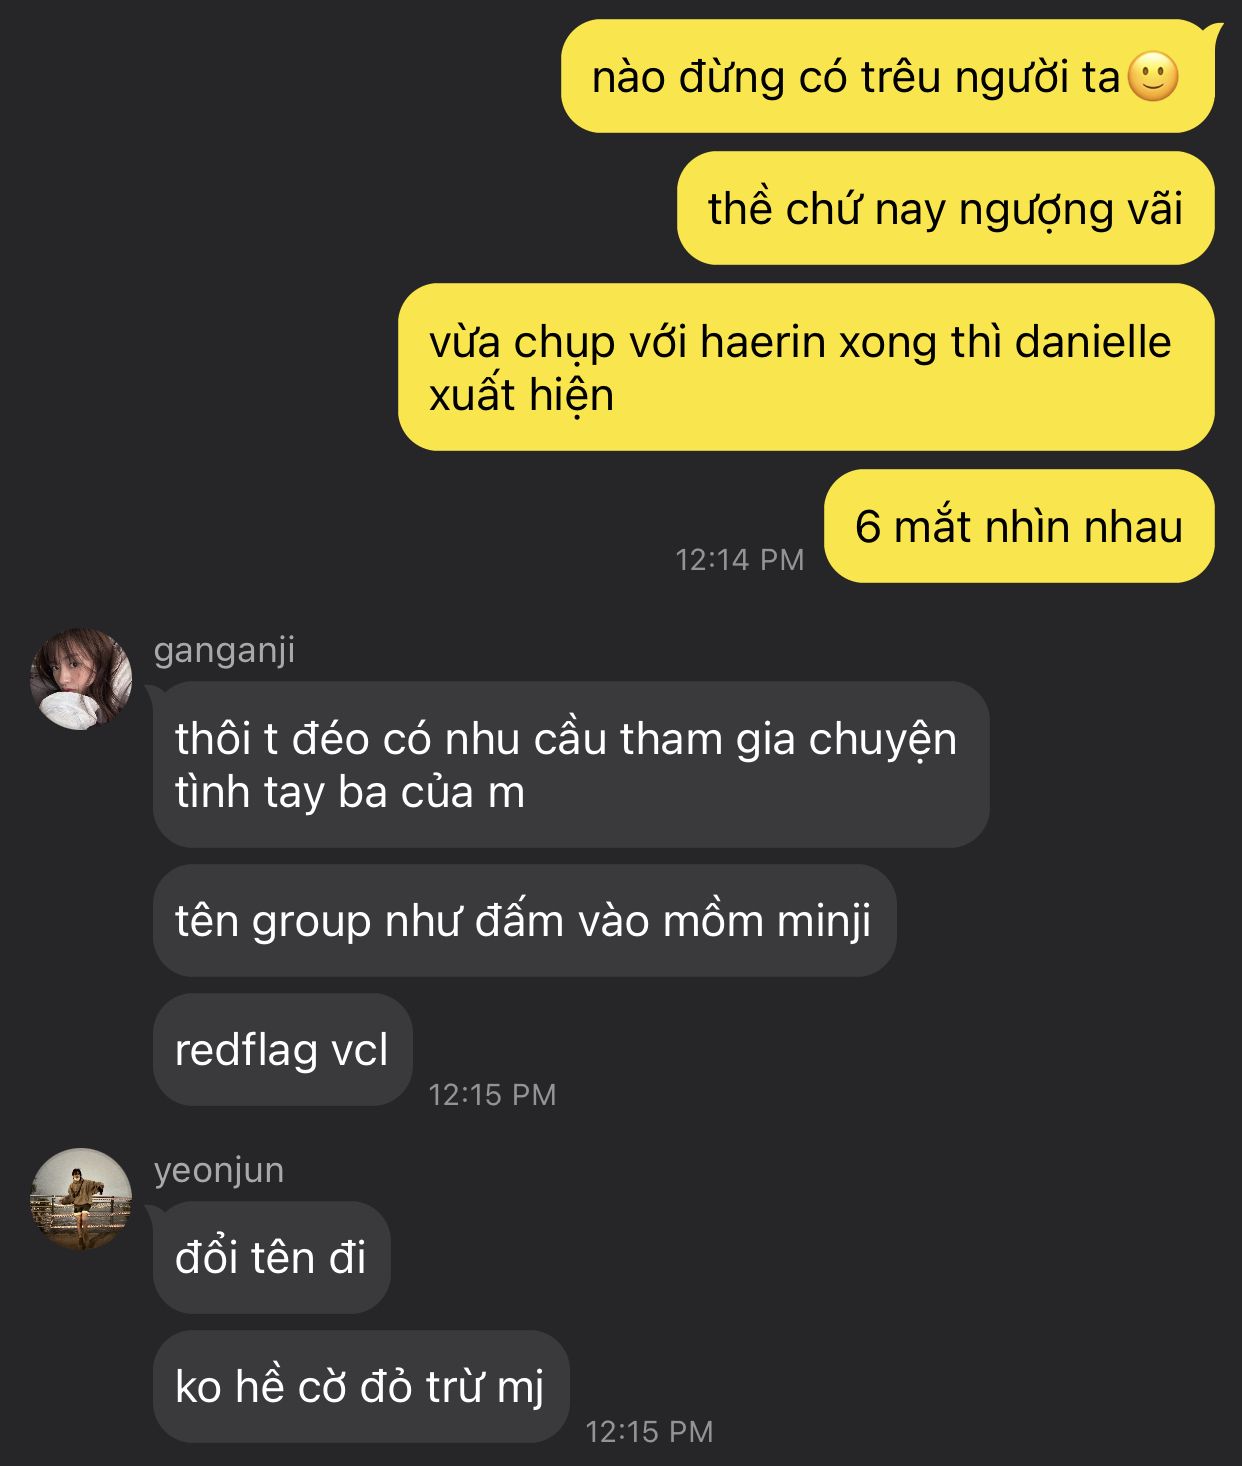Tap the message mentioning haerin and danielle
The width and height of the screenshot is (1242, 1466).
coord(806,367)
